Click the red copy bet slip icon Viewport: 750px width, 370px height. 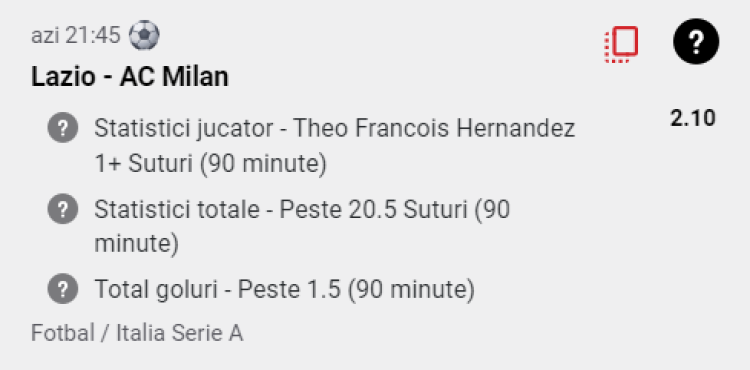621,44
